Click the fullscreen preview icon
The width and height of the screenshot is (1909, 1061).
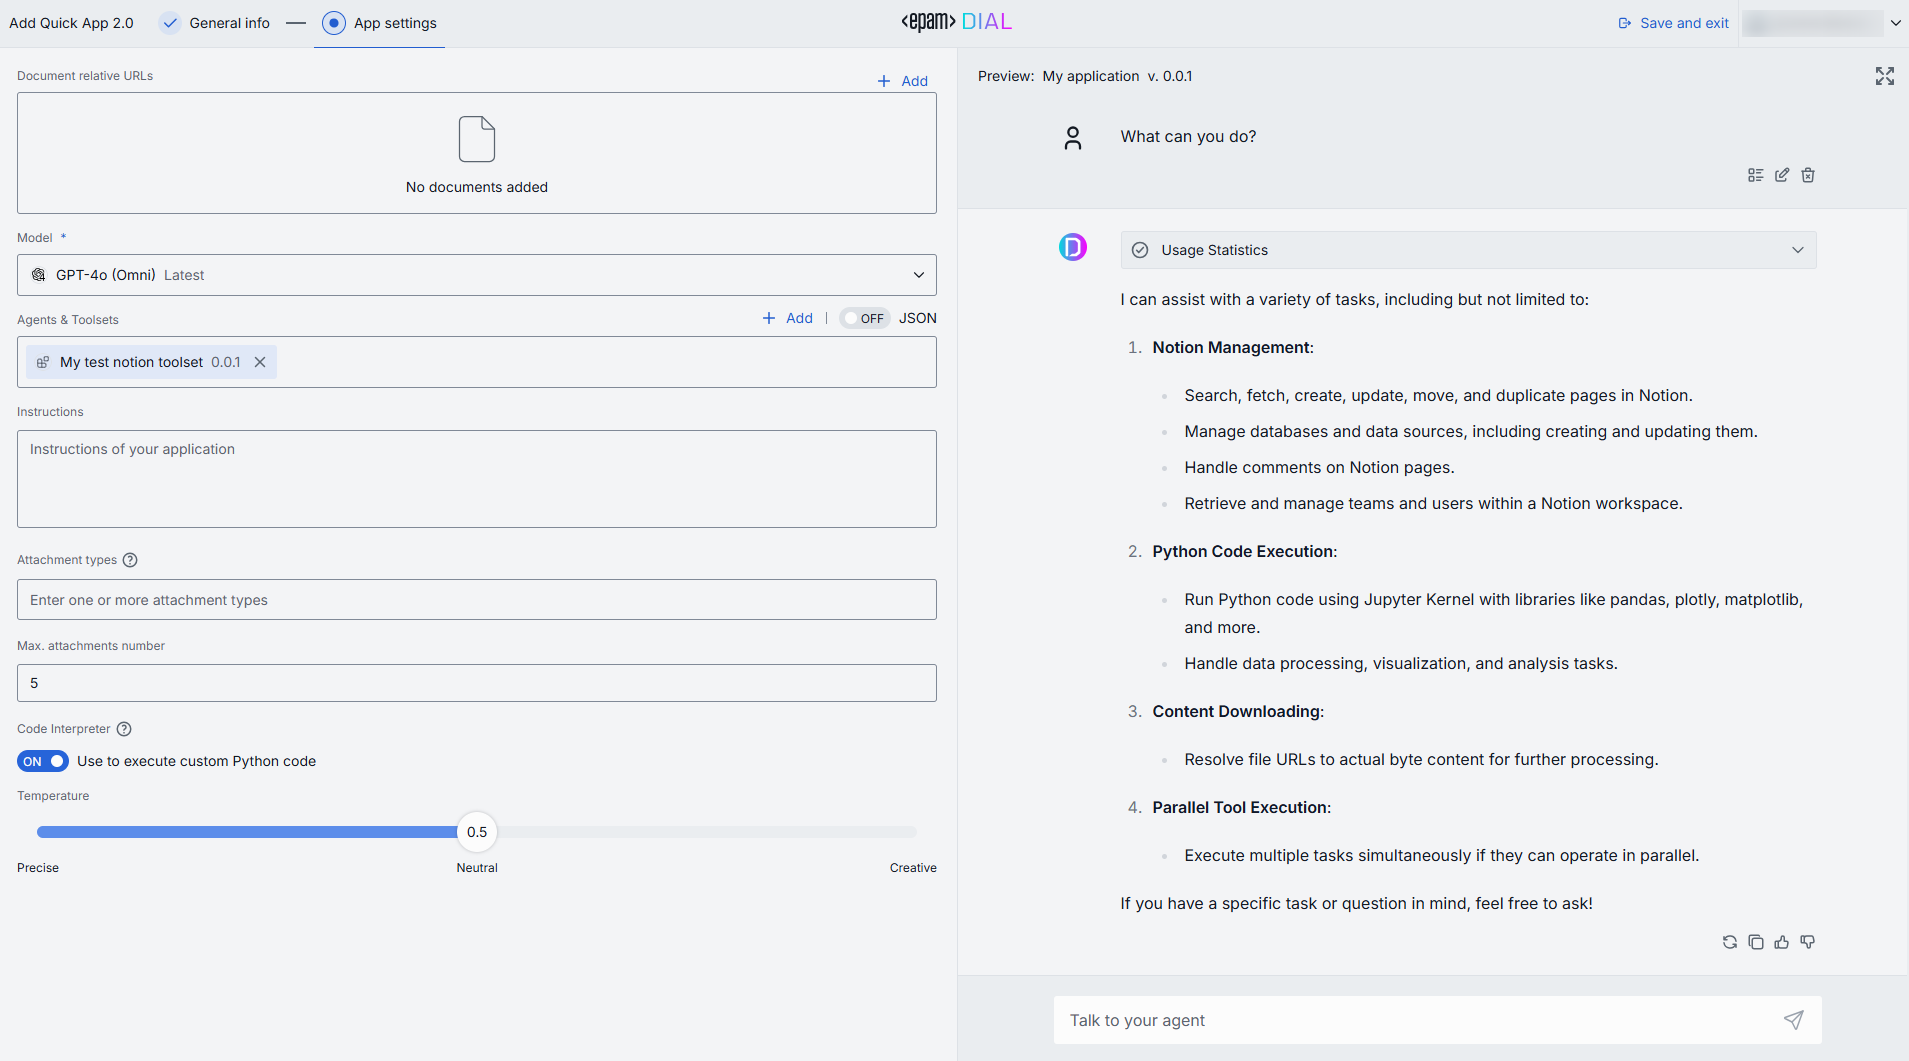(1884, 76)
